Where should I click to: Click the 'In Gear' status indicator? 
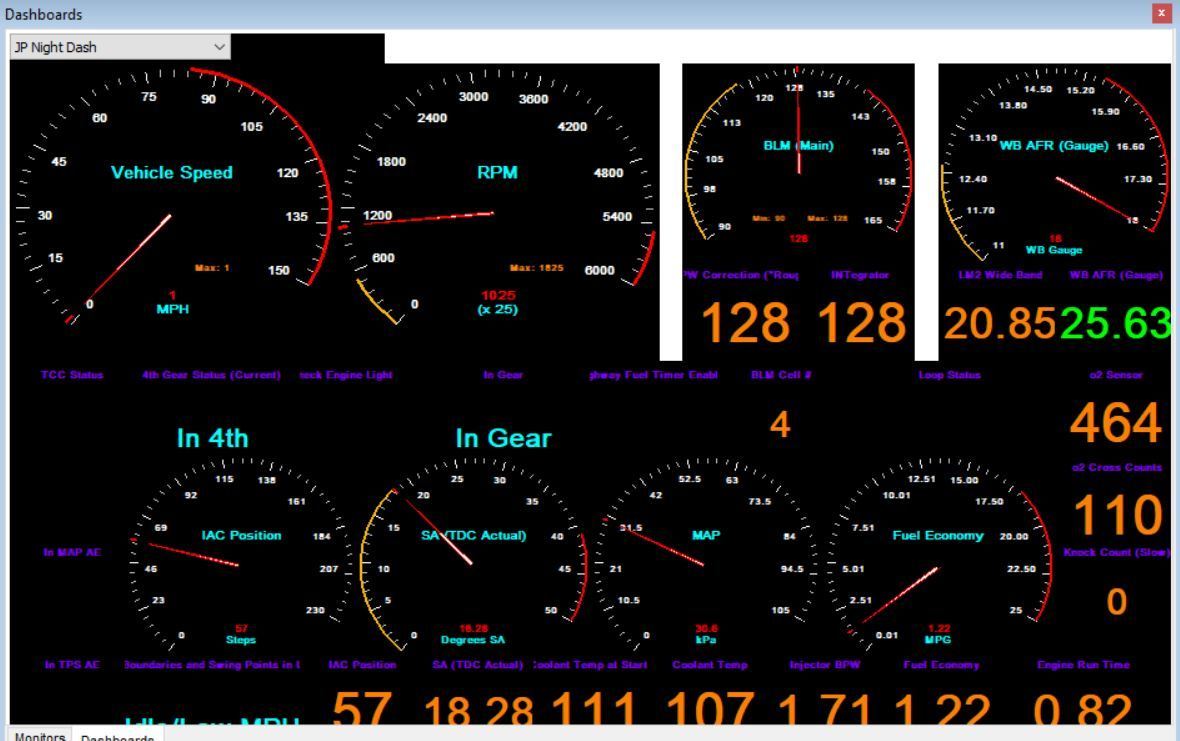pos(503,438)
